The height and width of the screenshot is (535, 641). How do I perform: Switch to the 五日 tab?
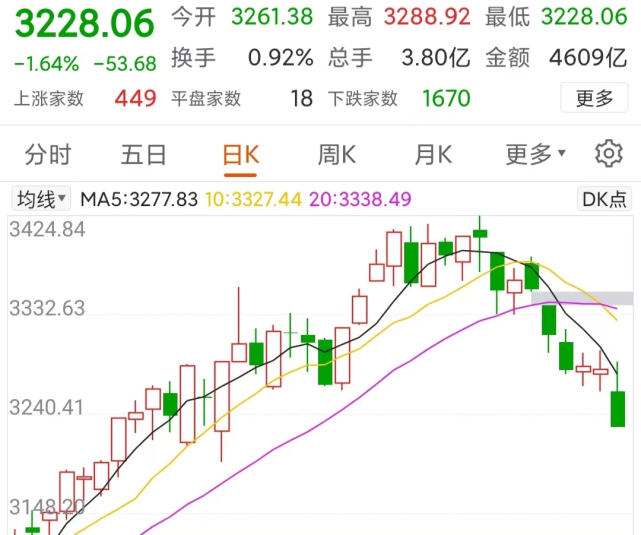(143, 154)
